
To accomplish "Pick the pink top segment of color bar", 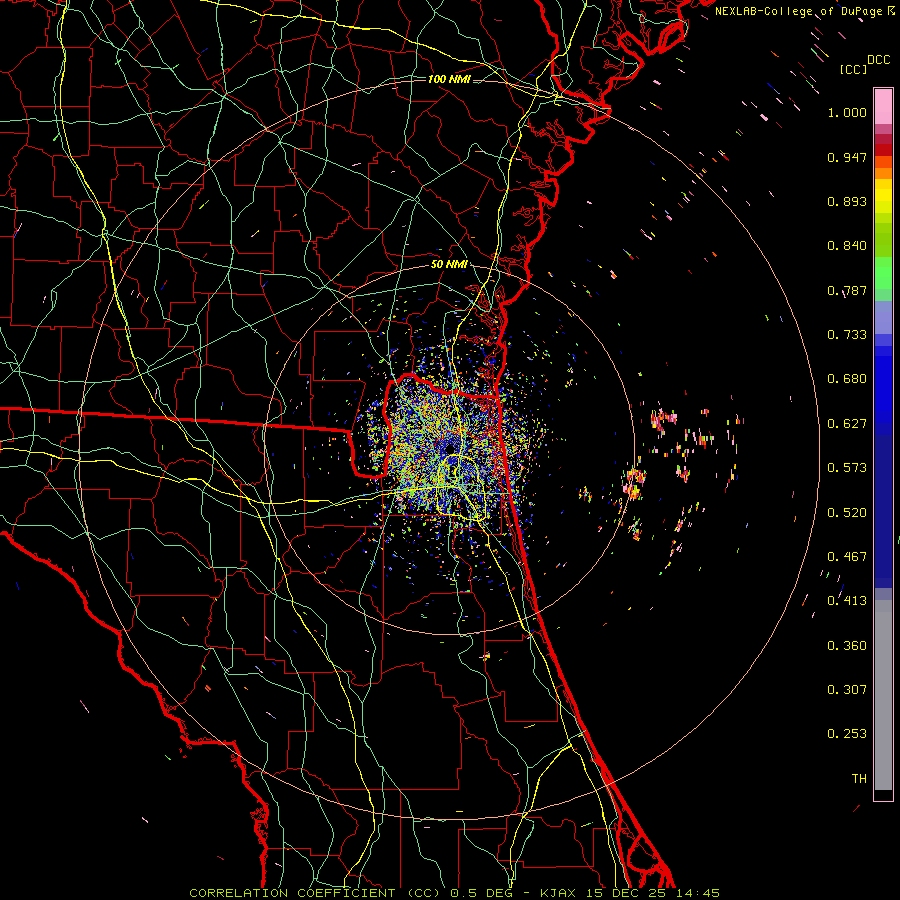I will tap(883, 106).
